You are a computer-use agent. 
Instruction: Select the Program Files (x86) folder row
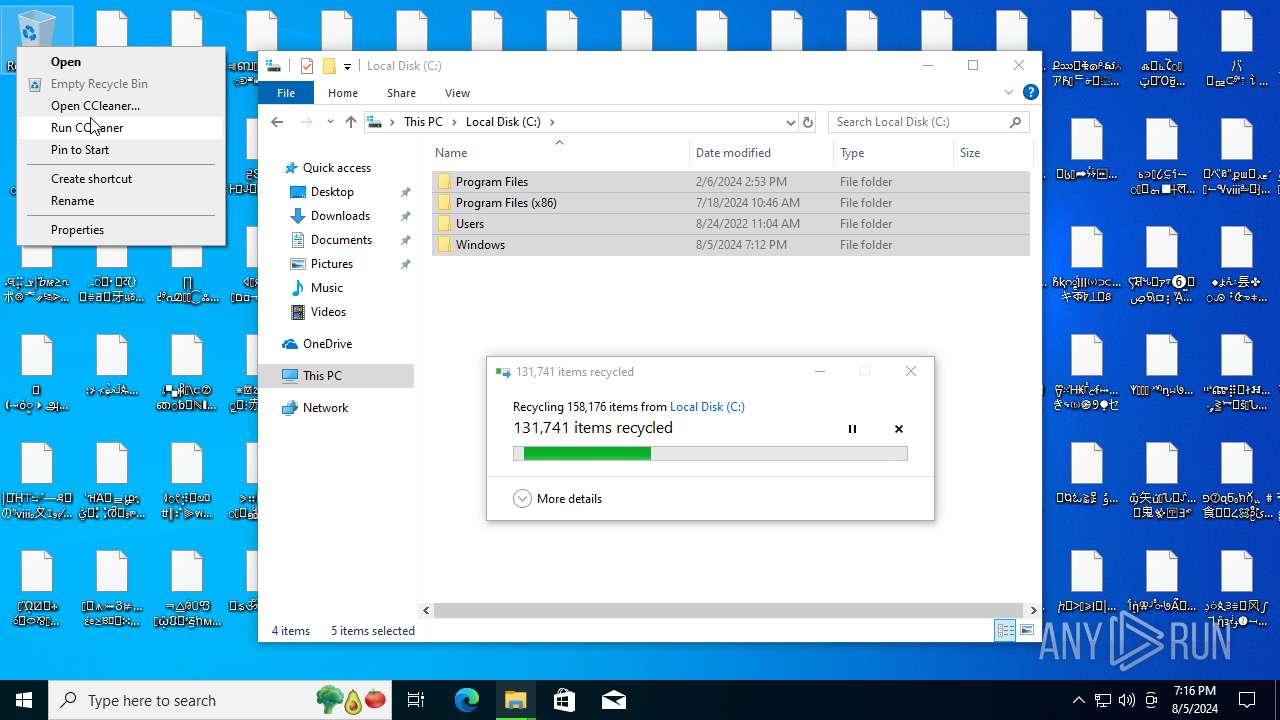[x=731, y=203]
